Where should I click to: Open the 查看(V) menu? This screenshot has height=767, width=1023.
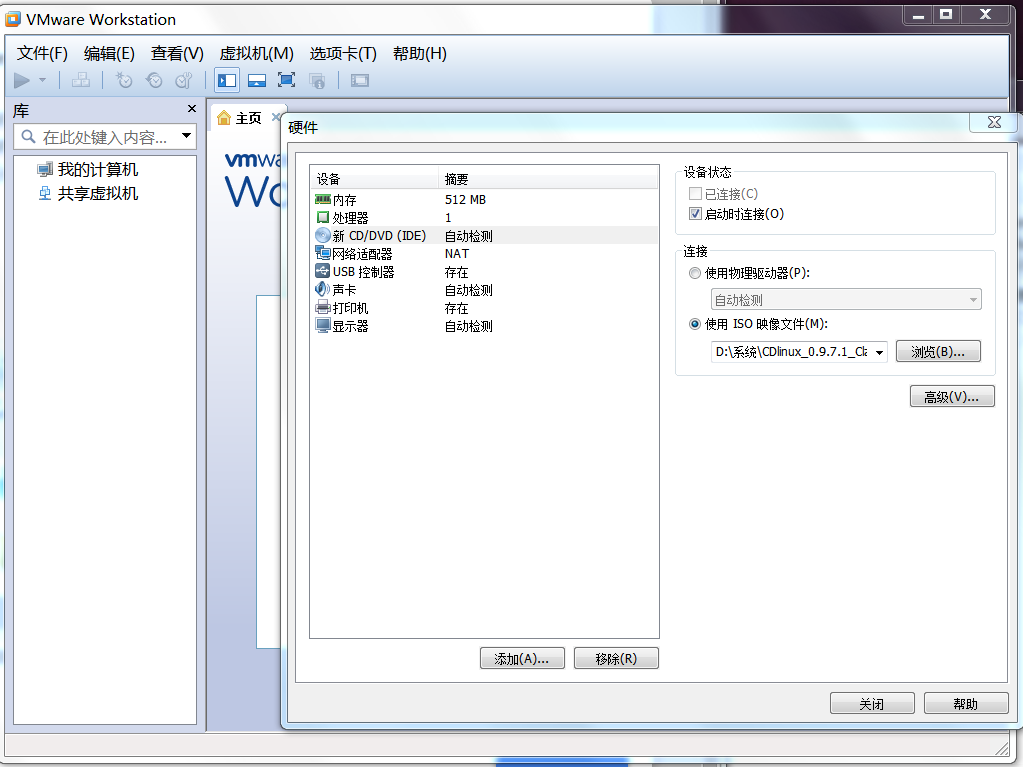click(177, 53)
